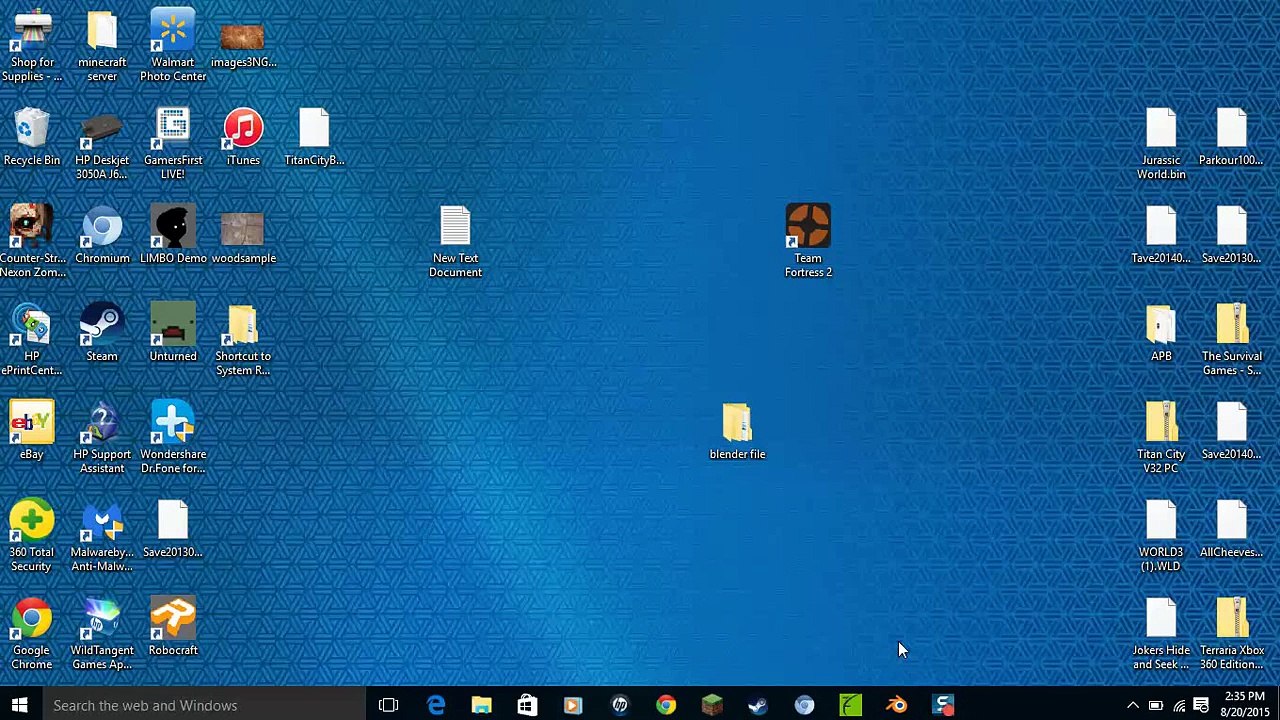Select the blender file folder

(737, 432)
